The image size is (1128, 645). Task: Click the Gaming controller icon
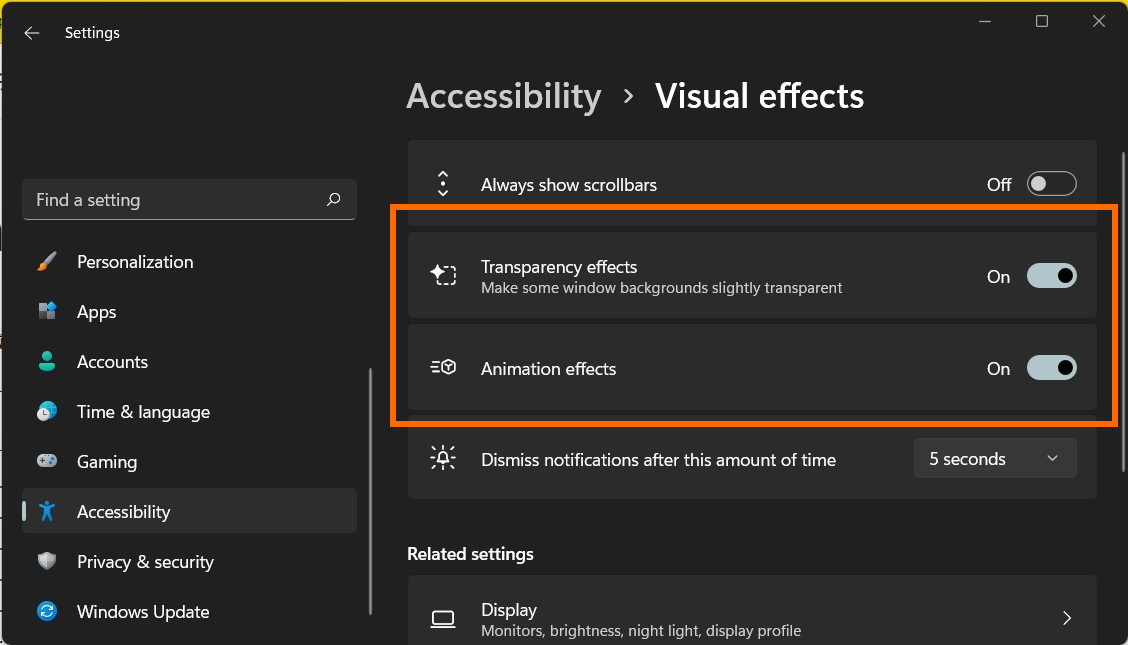point(47,461)
